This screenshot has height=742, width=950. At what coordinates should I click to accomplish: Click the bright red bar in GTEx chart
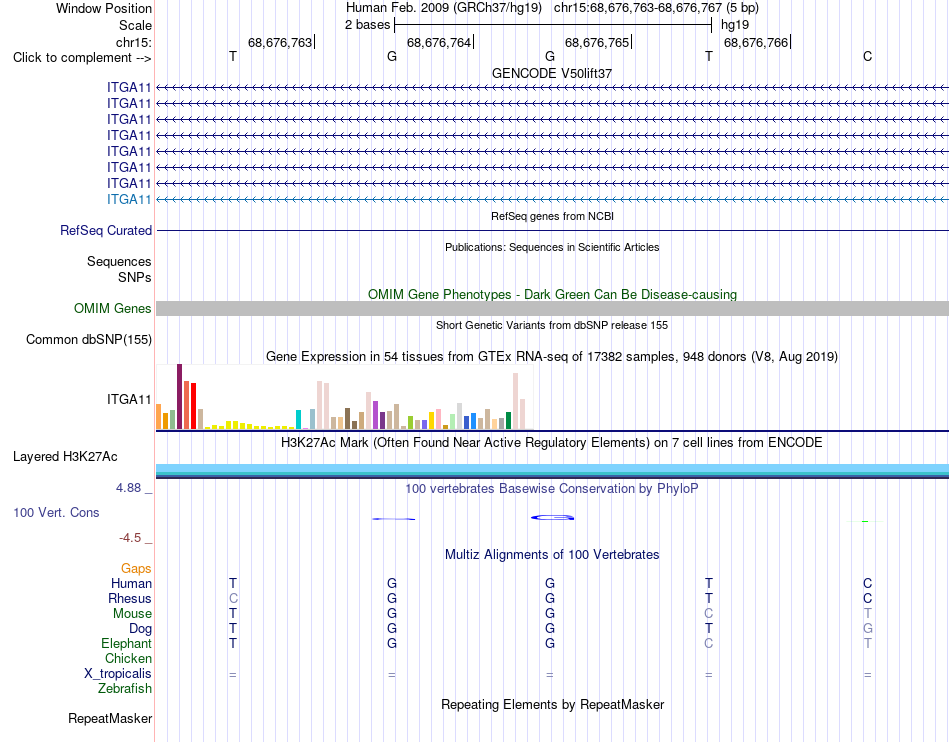(x=193, y=406)
